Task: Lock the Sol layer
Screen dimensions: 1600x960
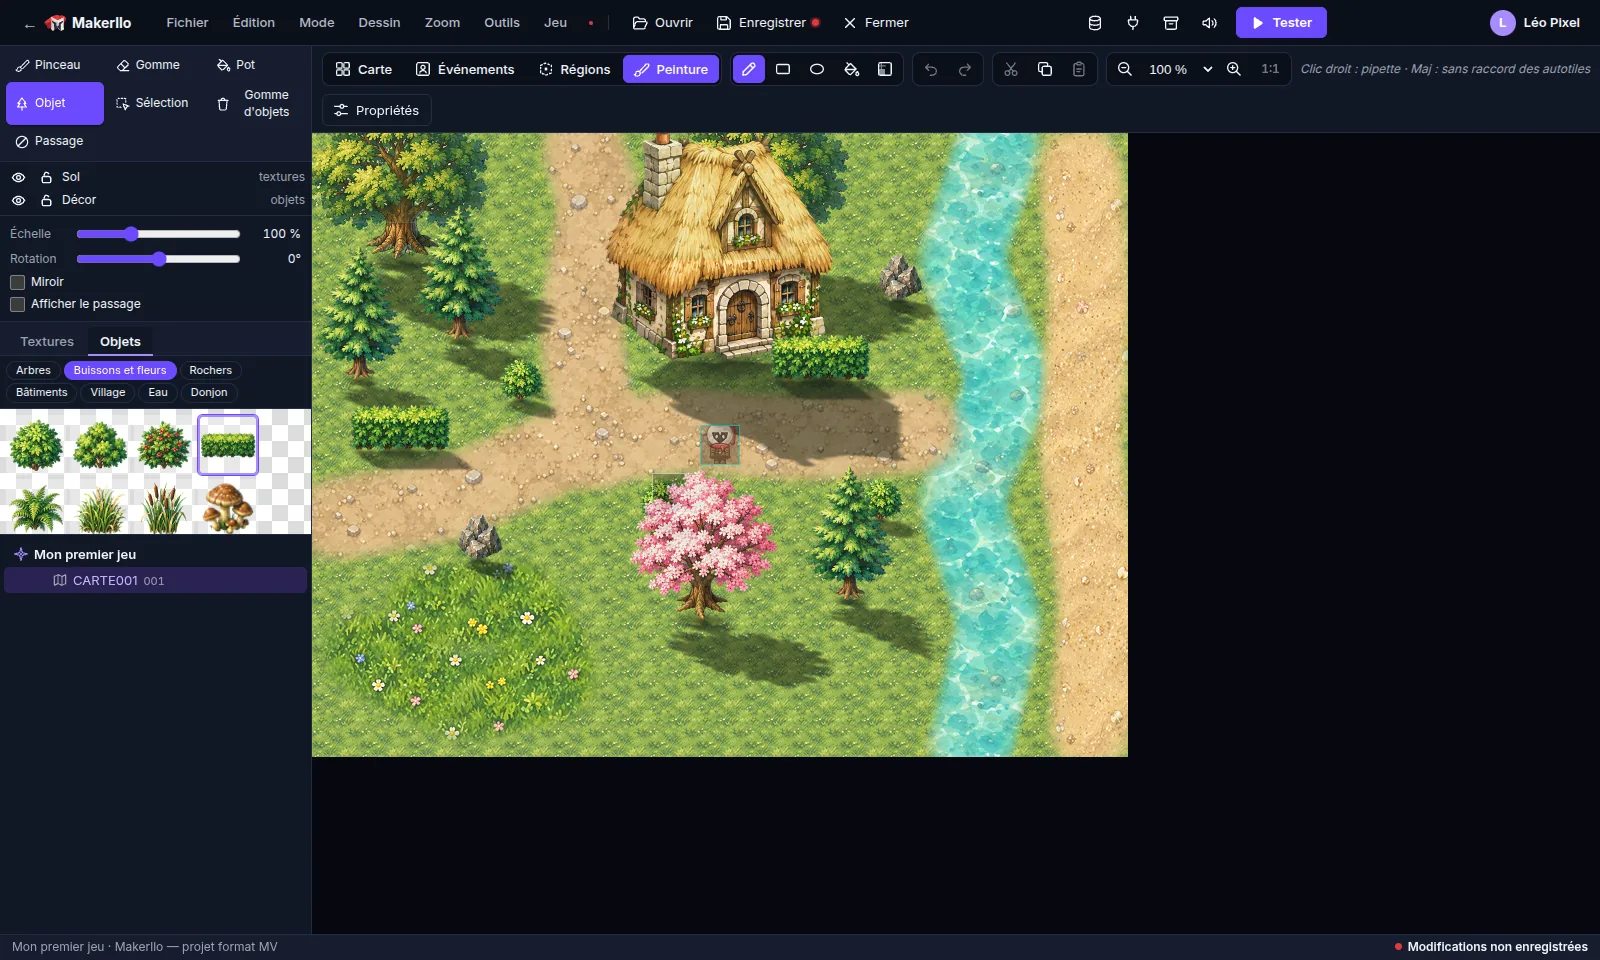Action: (46, 177)
